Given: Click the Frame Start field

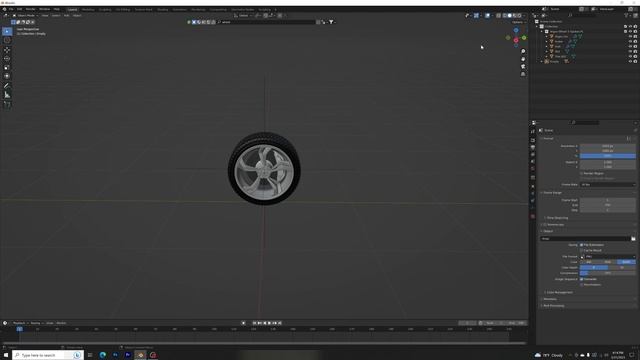Looking at the screenshot, I should (608, 200).
